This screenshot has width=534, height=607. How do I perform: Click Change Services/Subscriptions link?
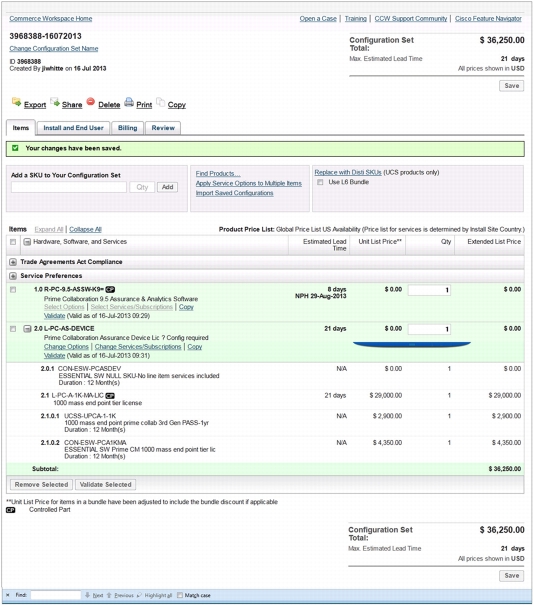click(x=138, y=347)
